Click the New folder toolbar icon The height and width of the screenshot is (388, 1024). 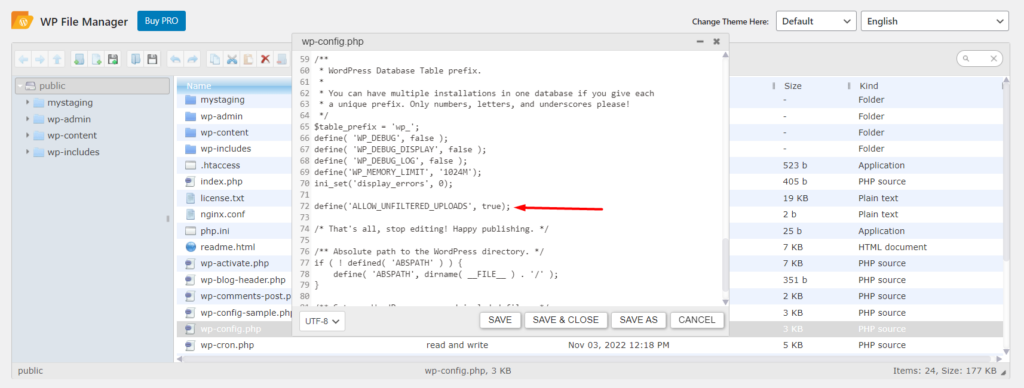coord(79,59)
